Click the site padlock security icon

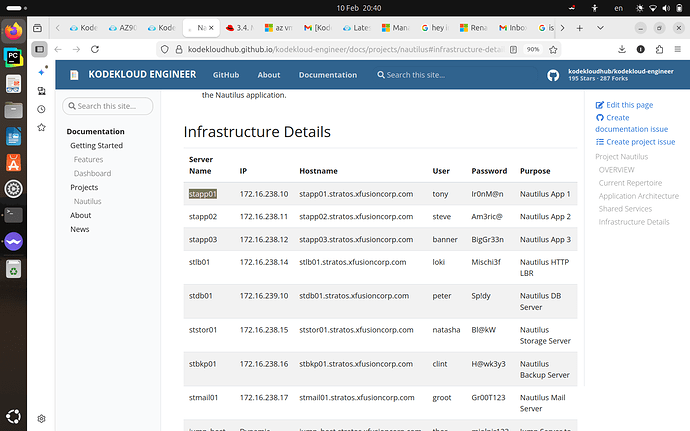(179, 49)
